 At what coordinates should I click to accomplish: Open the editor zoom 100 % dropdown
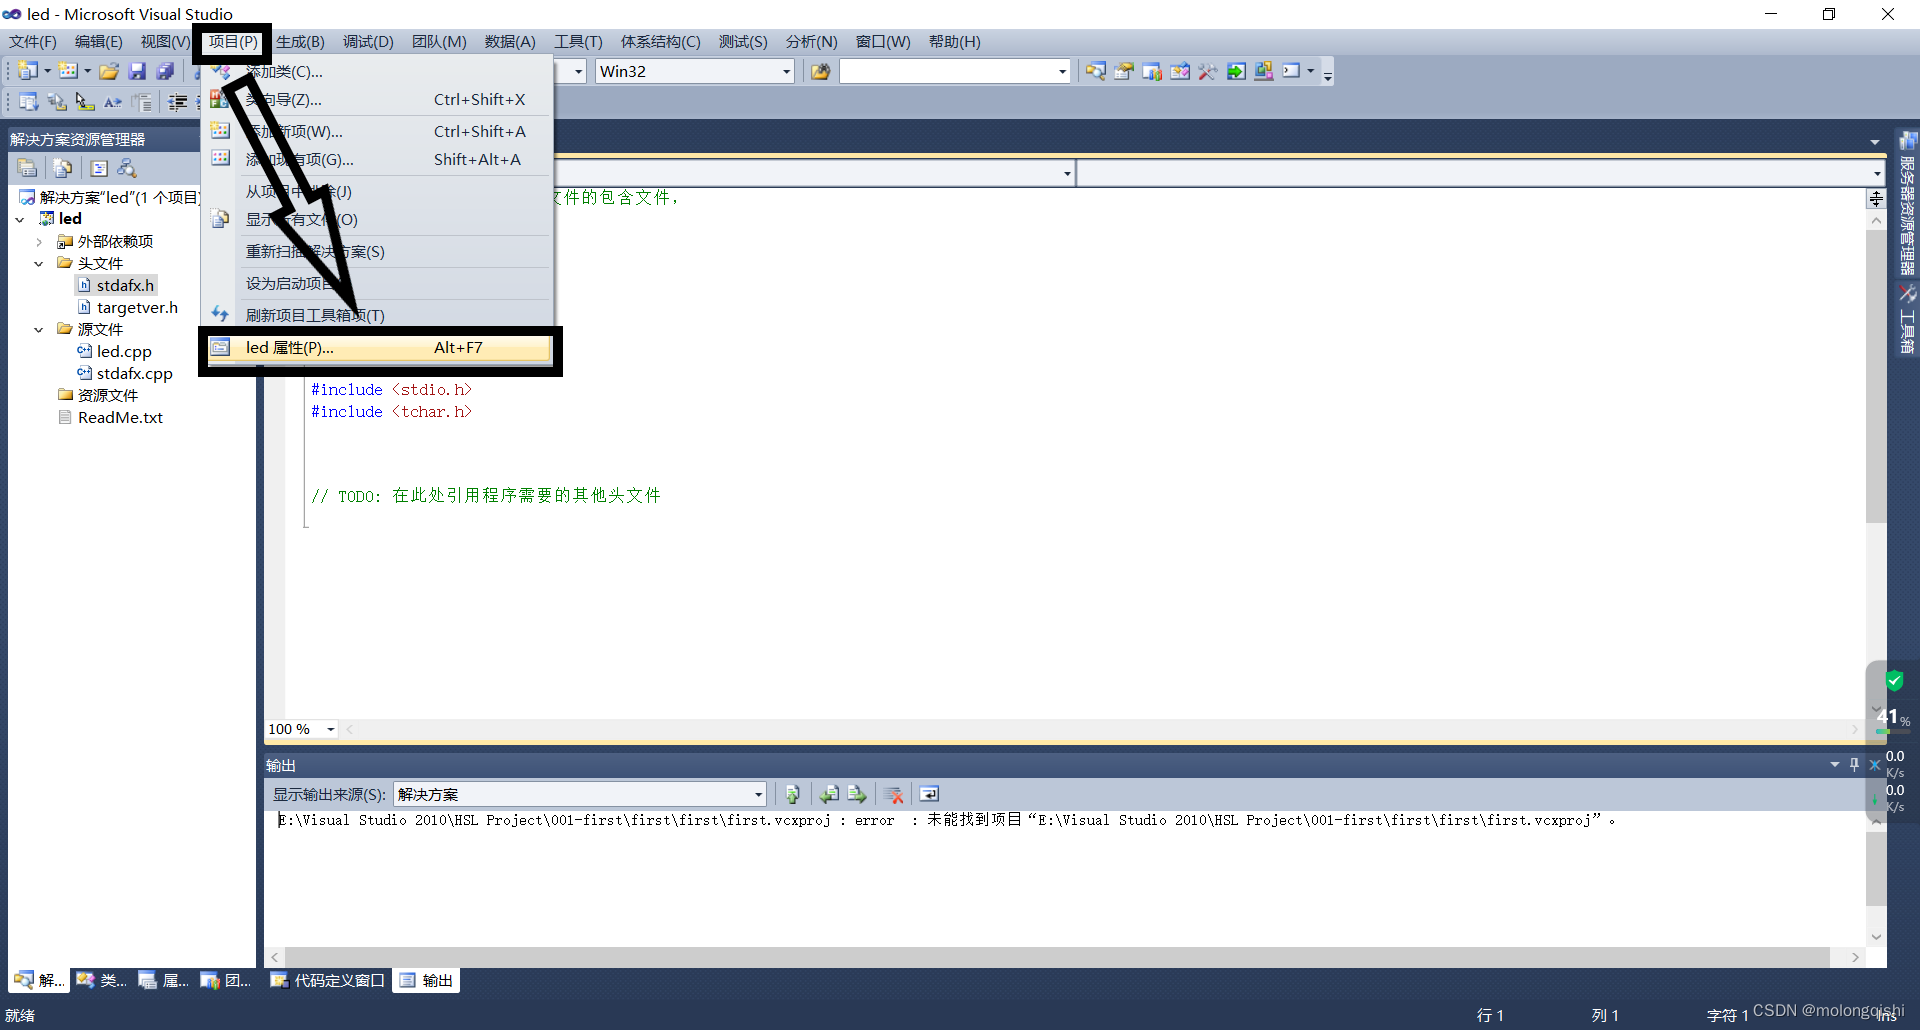331,729
